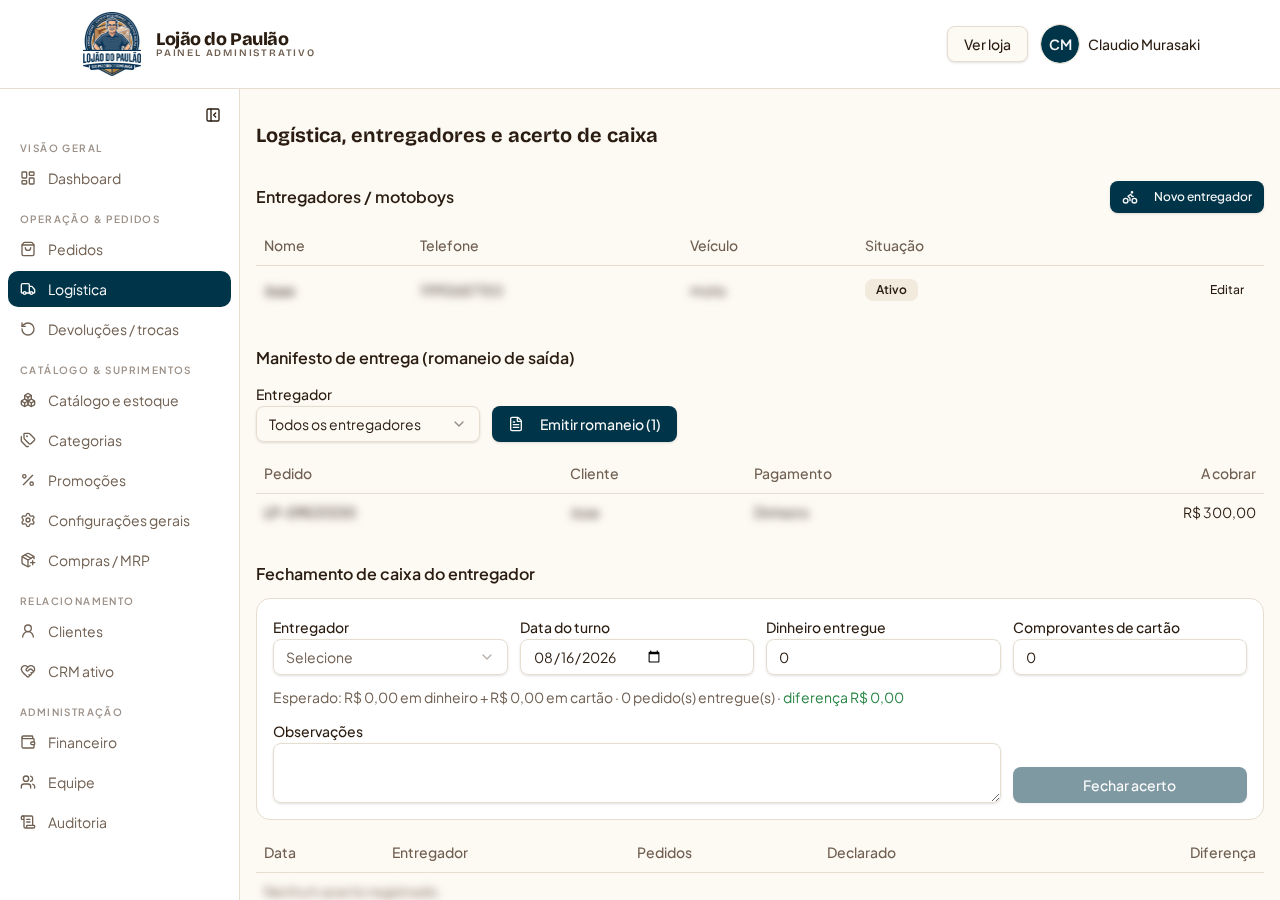Click the document icon on Emitir romaneio
Image resolution: width=1280 pixels, height=900 pixels.
pyautogui.click(x=516, y=424)
